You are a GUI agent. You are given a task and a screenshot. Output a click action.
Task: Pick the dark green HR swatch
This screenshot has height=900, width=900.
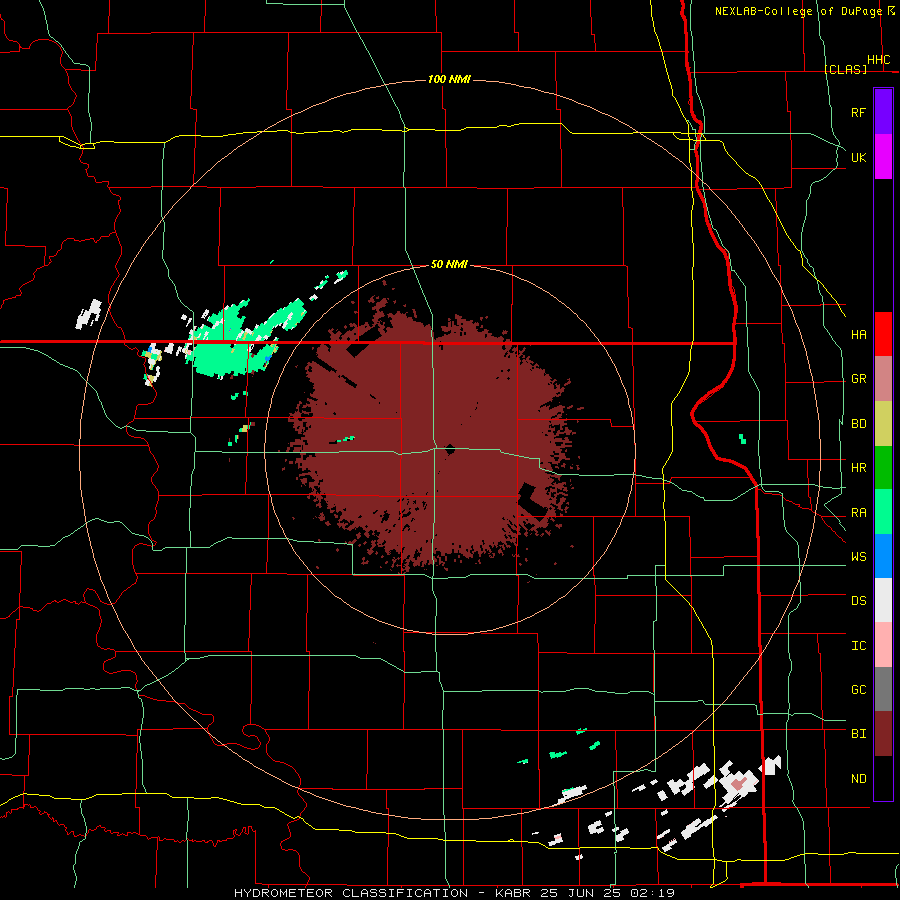coord(883,468)
